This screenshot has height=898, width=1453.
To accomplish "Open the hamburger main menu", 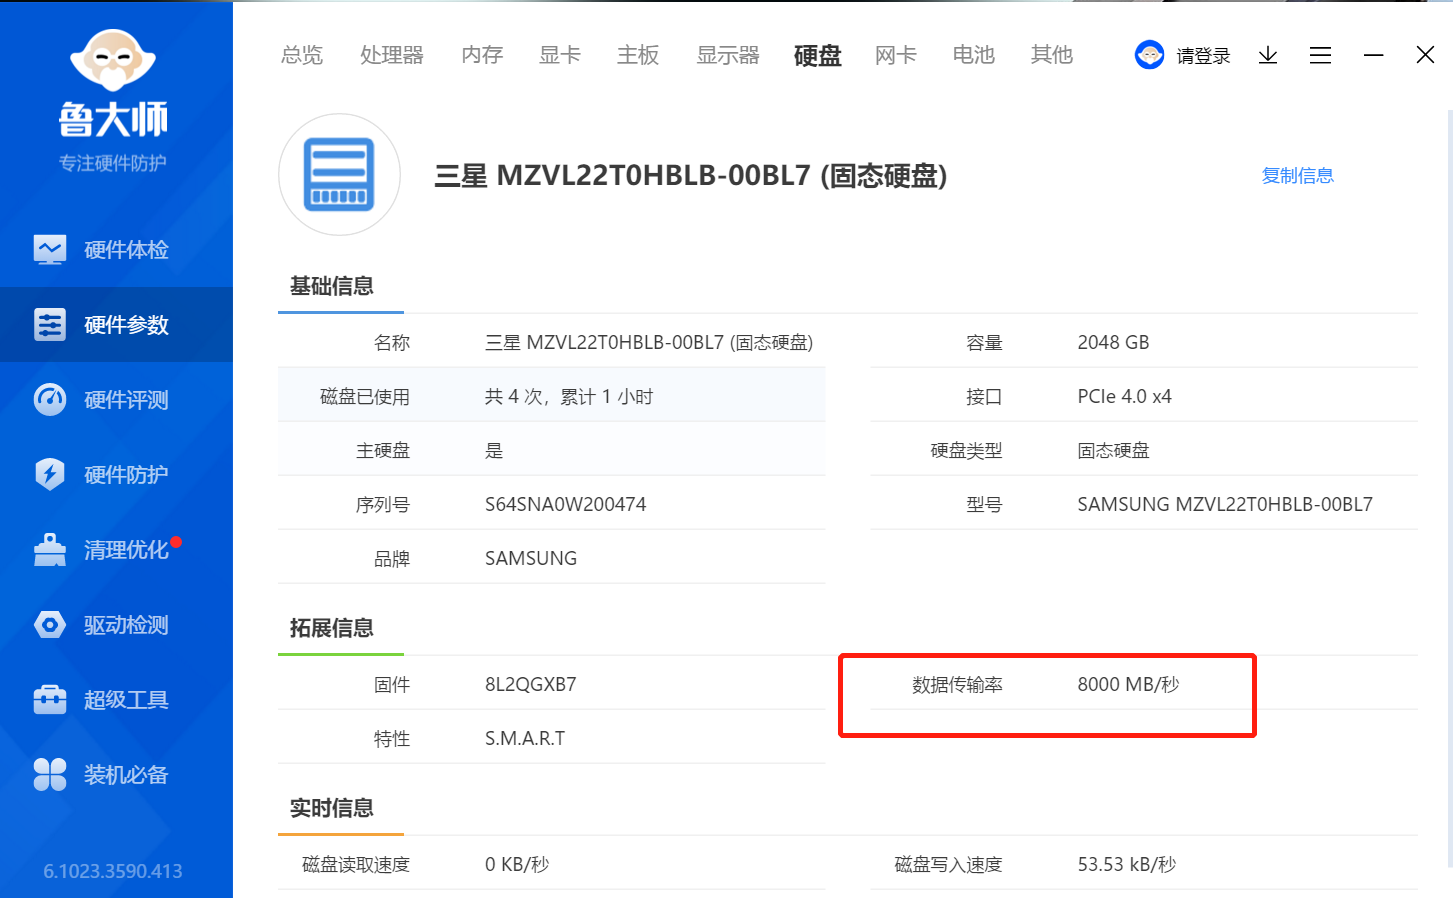I will tap(1320, 55).
